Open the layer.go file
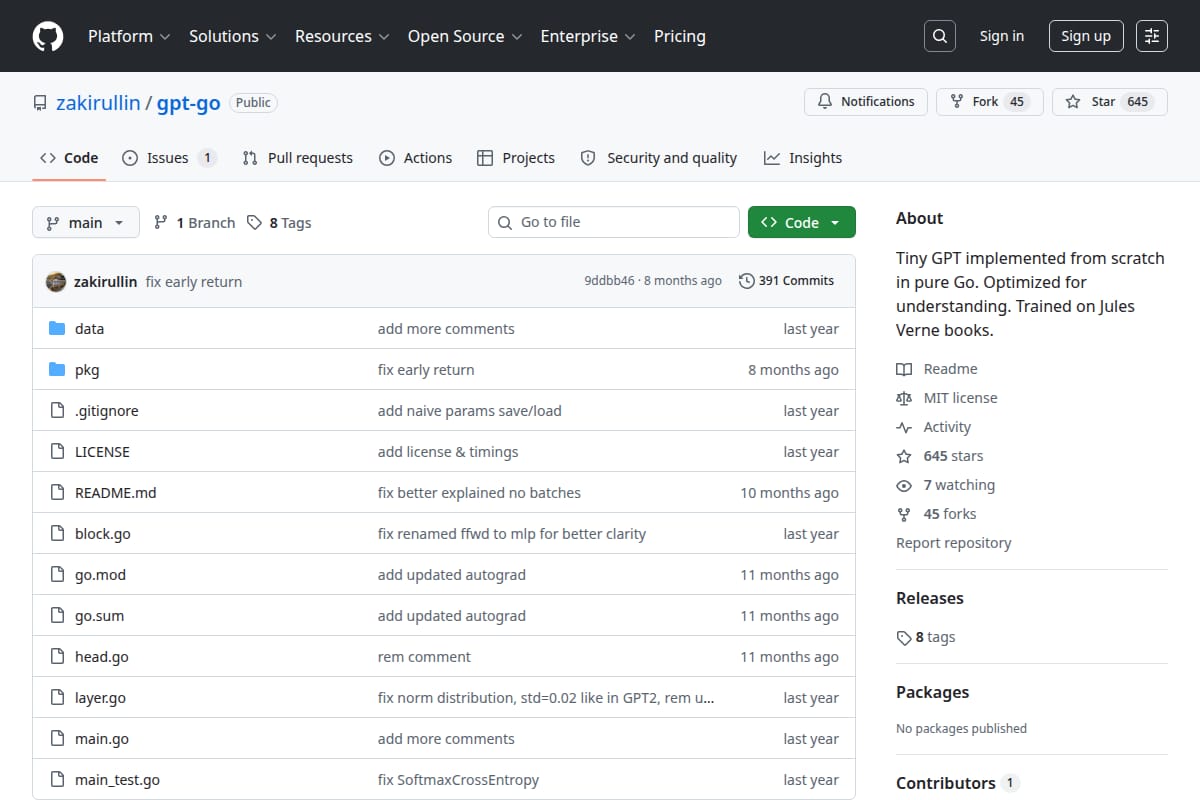This screenshot has height=800, width=1200. [100, 698]
